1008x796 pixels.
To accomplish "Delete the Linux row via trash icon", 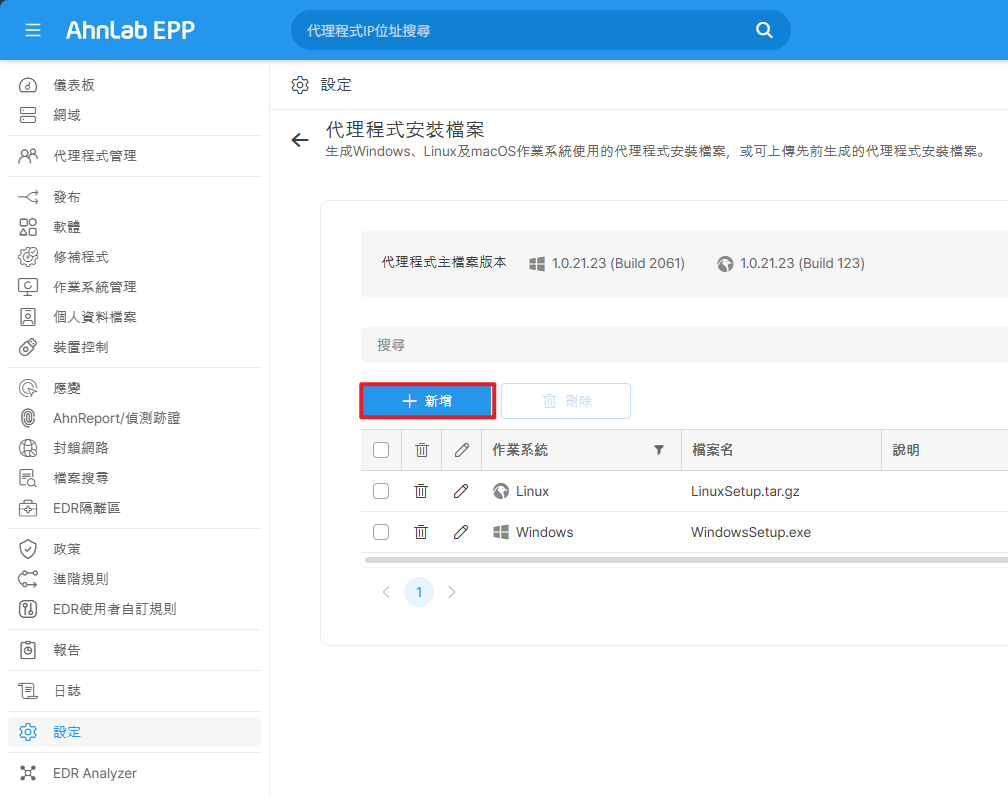I will 421,491.
